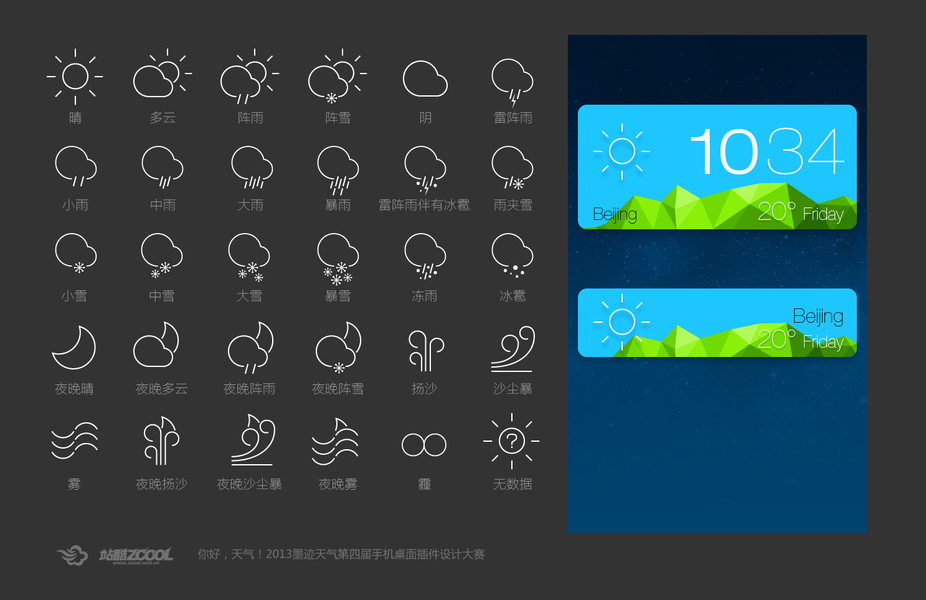
Task: Click the 10 34 clock on large widget
Action: (767, 152)
